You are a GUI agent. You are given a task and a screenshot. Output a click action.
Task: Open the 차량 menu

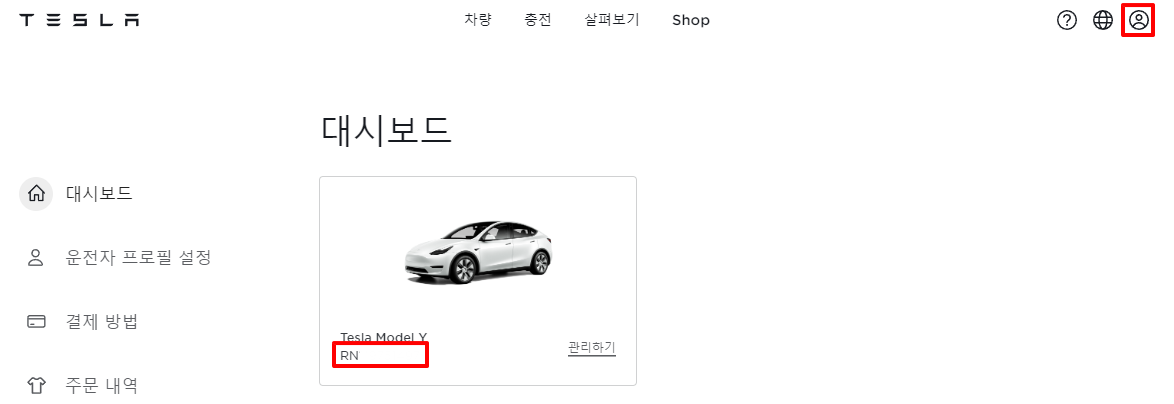478,20
